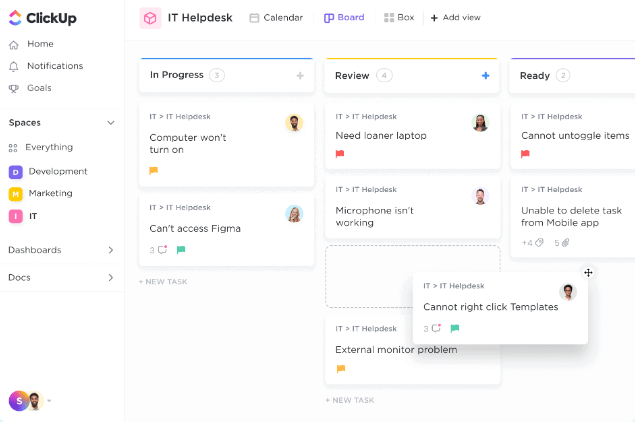This screenshot has width=635, height=422.
Task: Add task with plus in Review column
Action: click(485, 75)
